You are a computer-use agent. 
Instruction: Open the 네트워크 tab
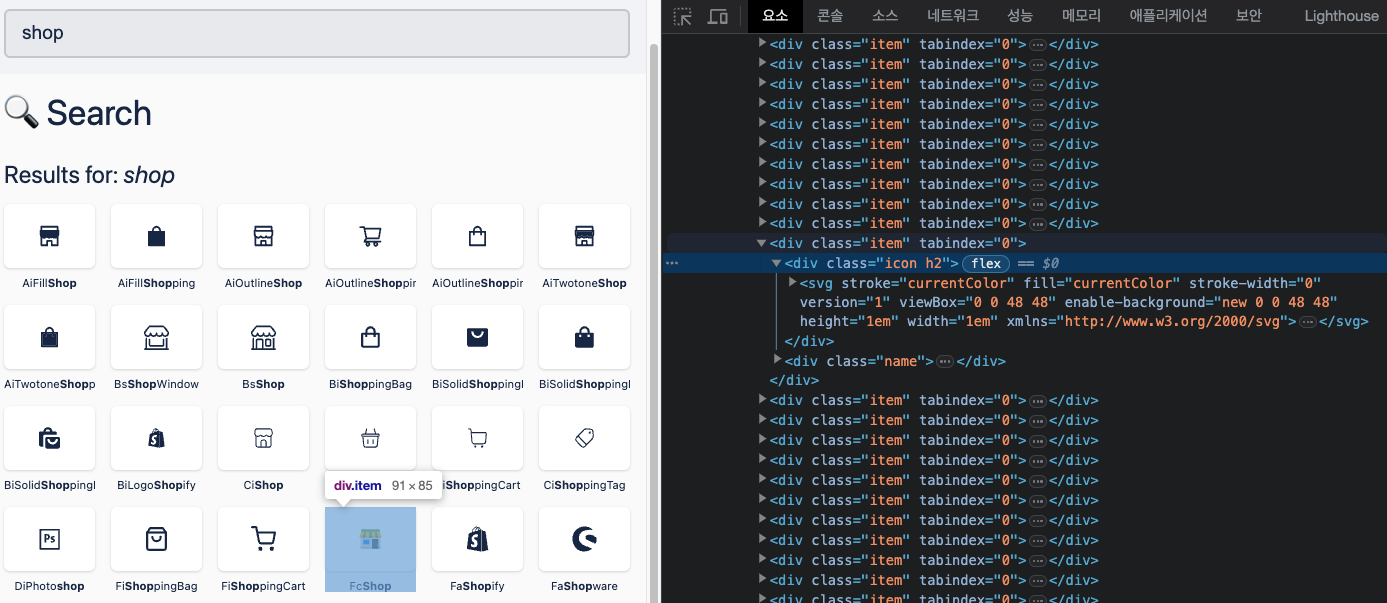[953, 16]
